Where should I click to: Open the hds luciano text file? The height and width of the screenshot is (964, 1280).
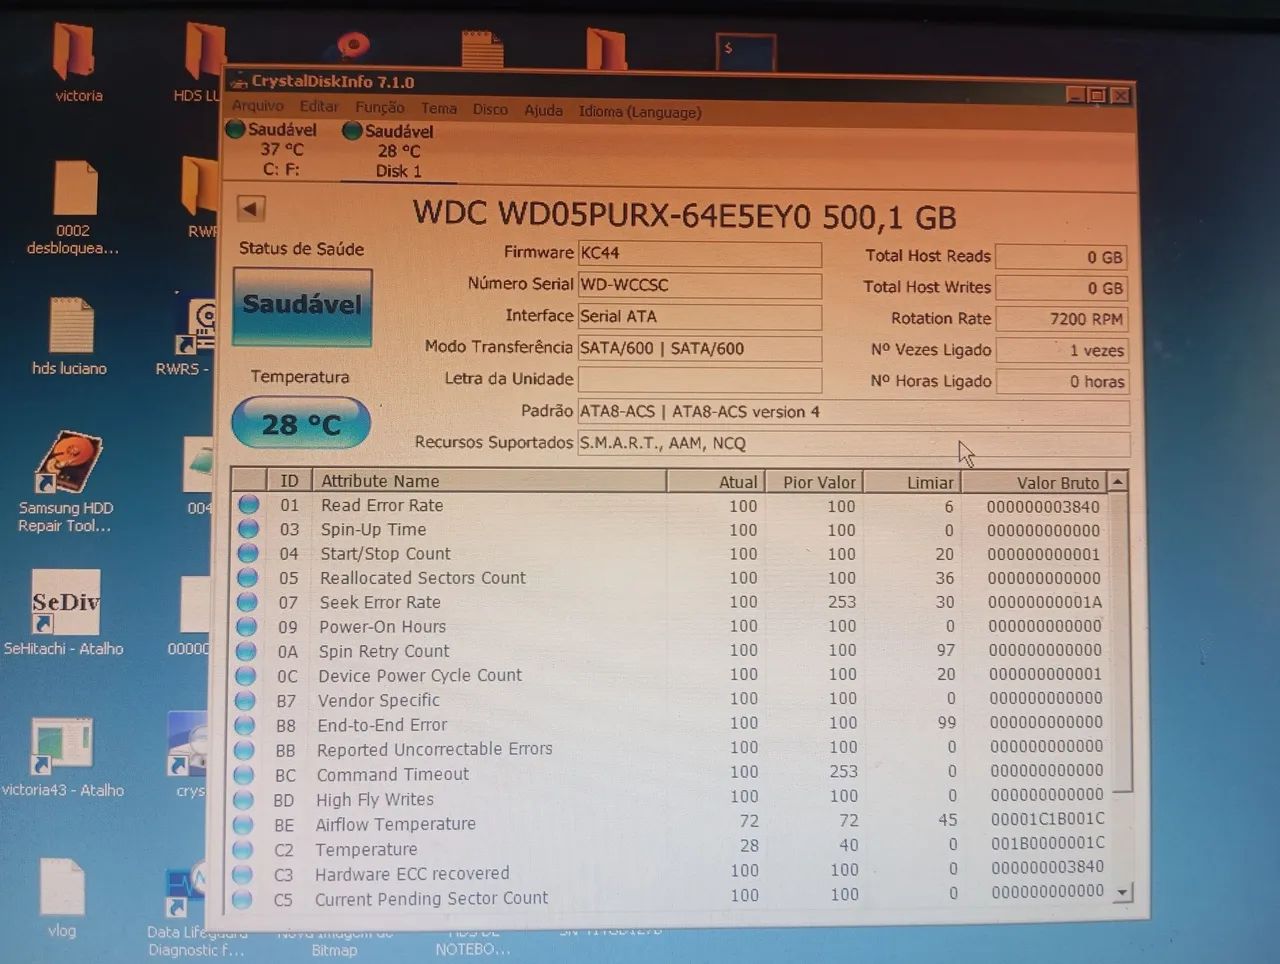71,325
